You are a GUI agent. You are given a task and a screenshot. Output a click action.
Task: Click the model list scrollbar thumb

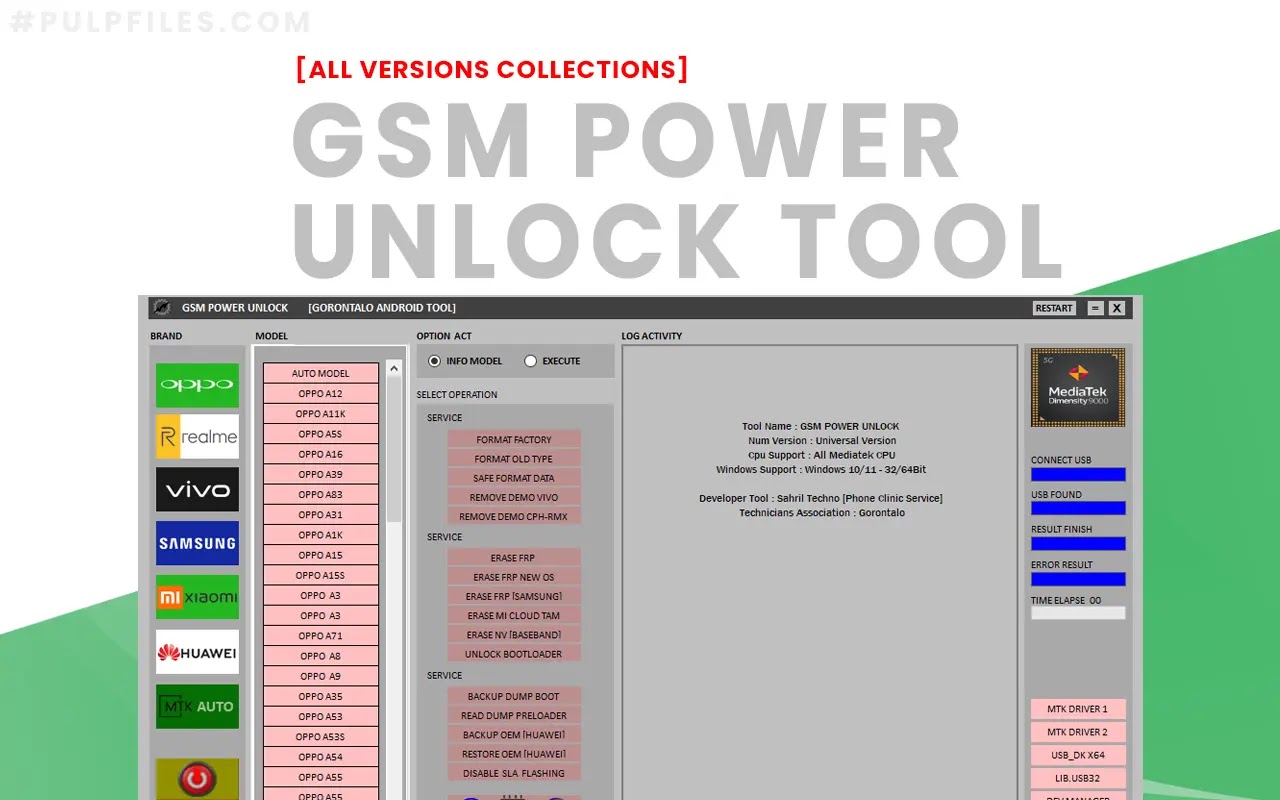393,450
